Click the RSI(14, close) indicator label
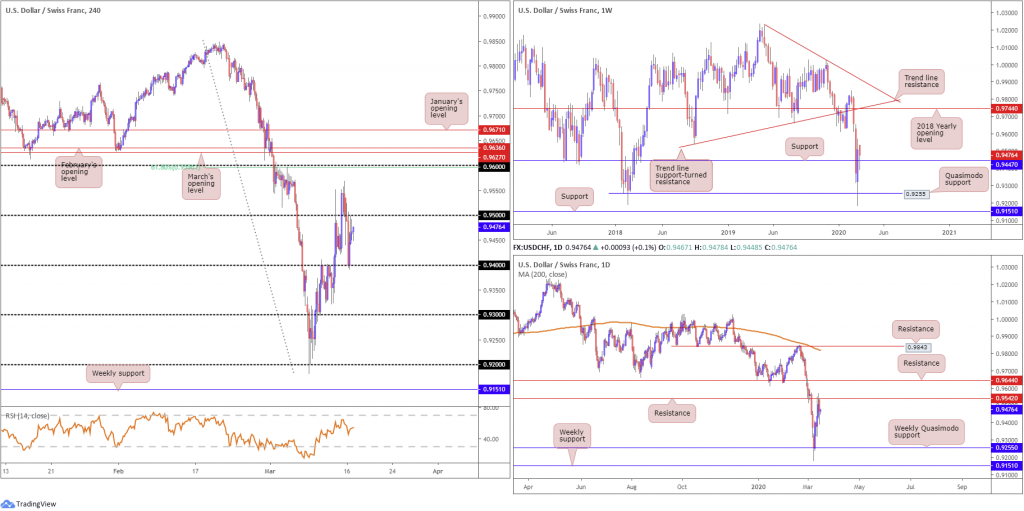 coord(27,415)
